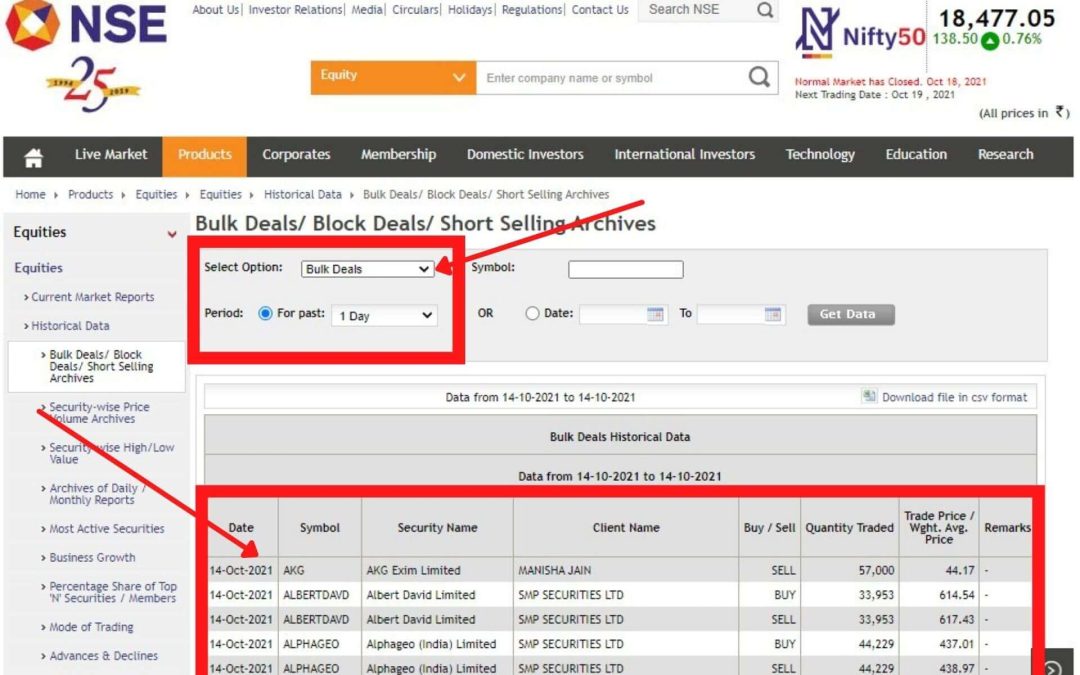Click the Home icon in navigation bar
Screen dimensions: 1080x675
pos(33,157)
